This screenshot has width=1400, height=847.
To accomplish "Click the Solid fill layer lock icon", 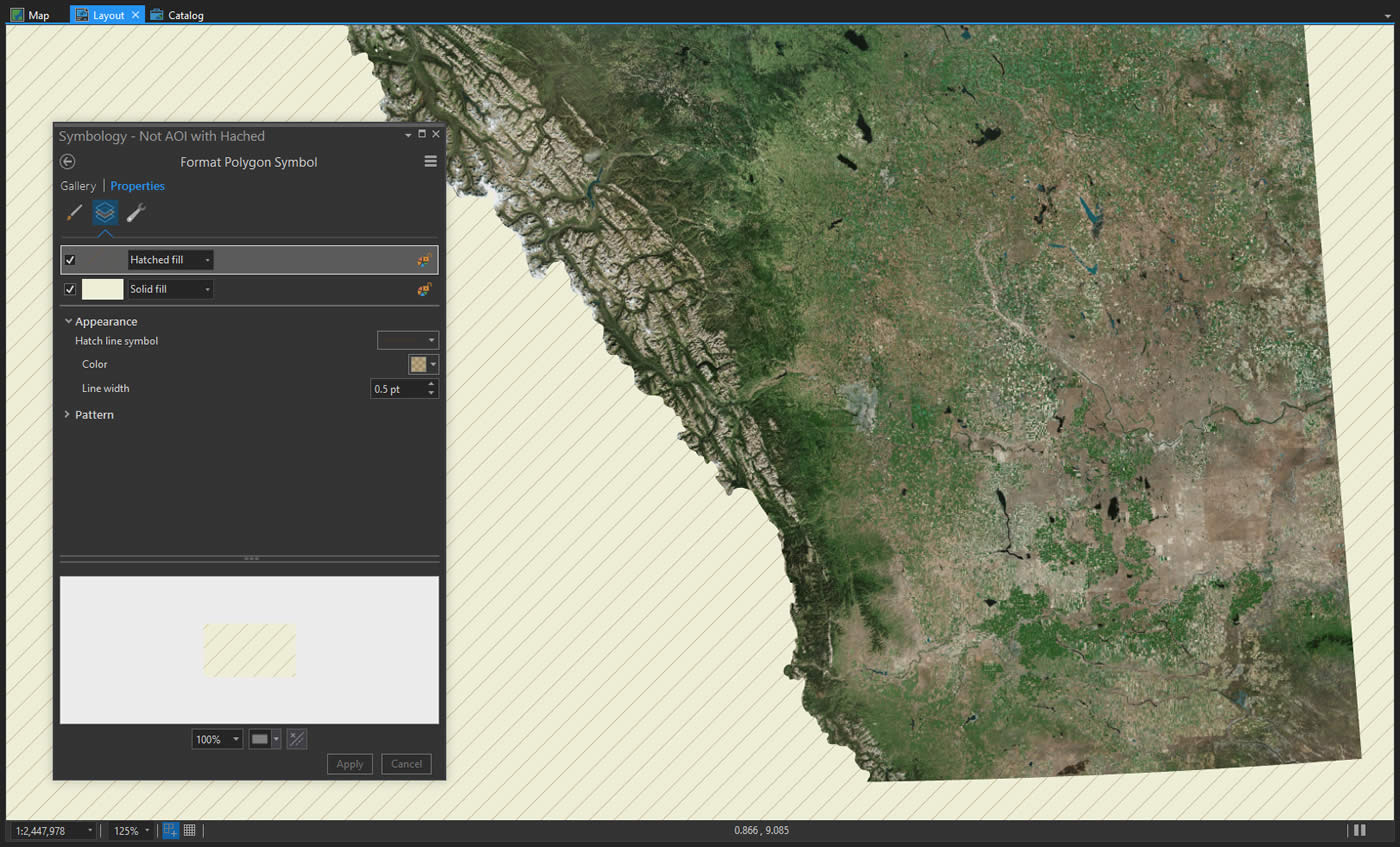I will click(424, 289).
